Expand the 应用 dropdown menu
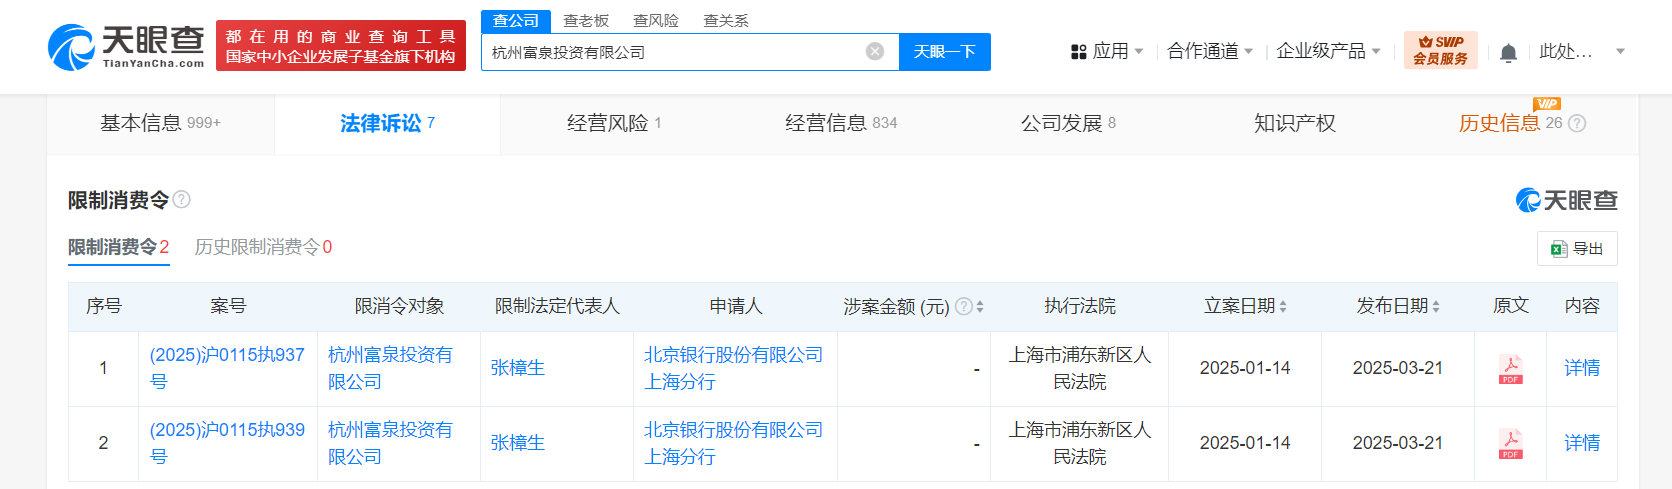 1107,51
